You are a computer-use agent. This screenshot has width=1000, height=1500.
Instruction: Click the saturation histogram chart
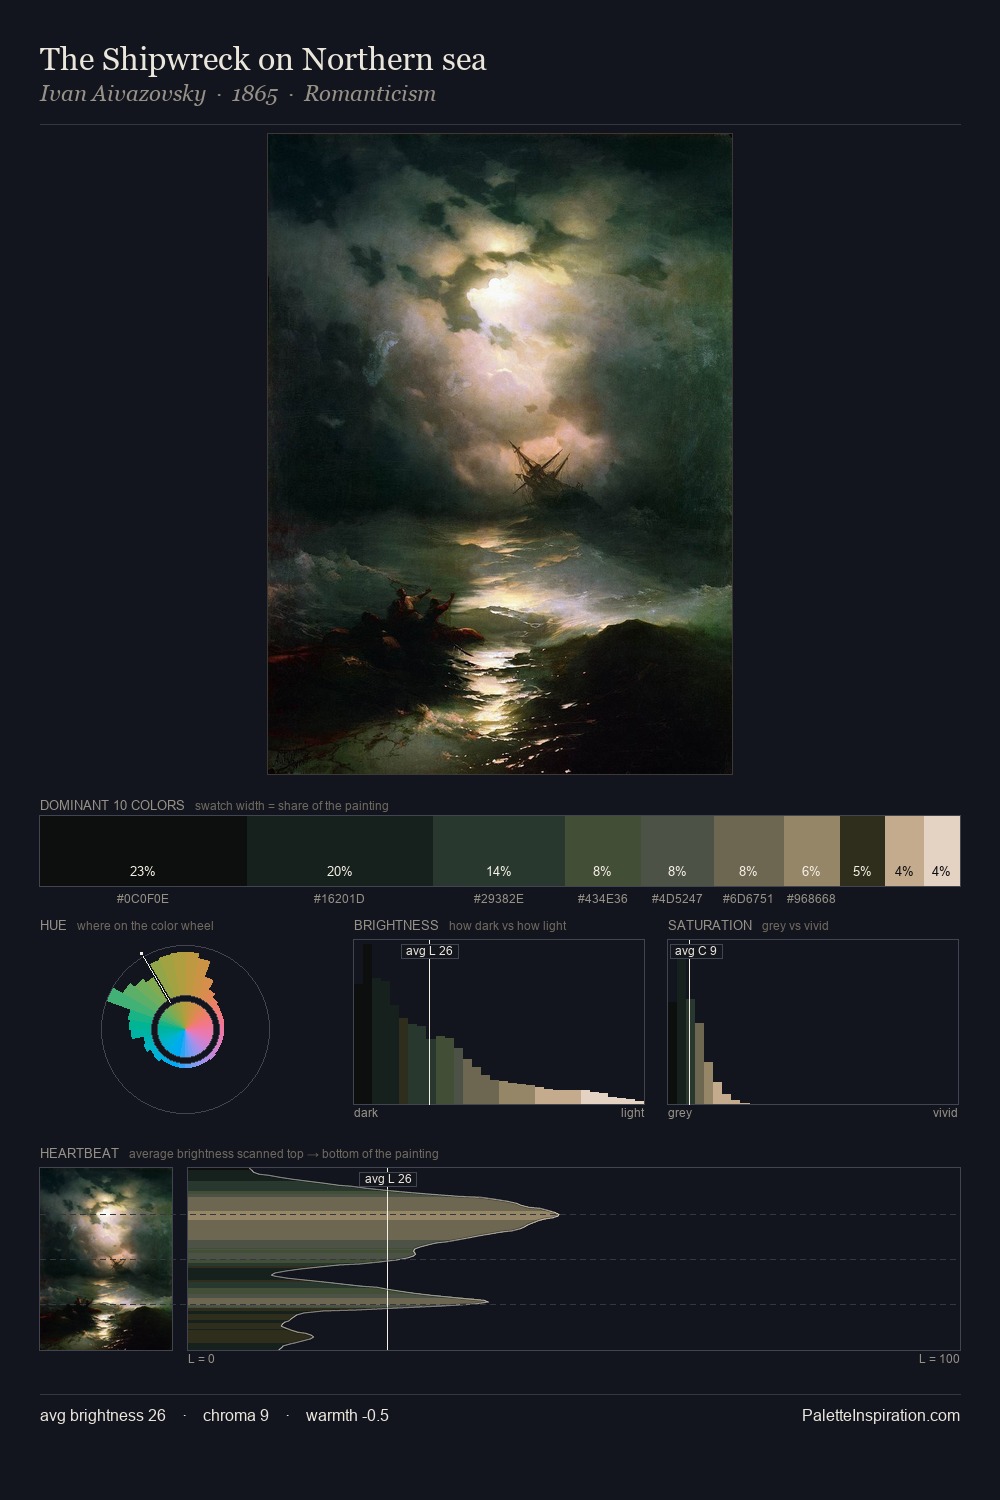click(x=813, y=1022)
